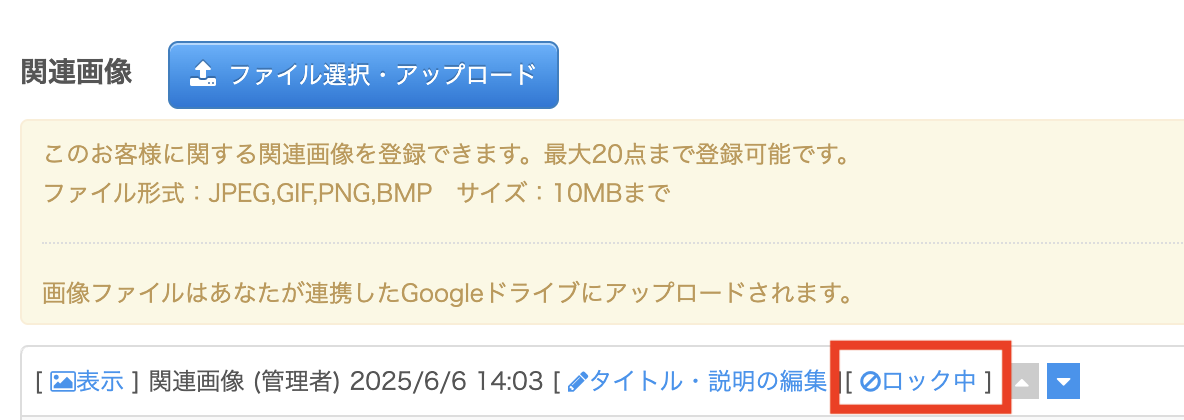Click the opening bracket before 表示
This screenshot has height=420, width=1184.
(x=38, y=381)
